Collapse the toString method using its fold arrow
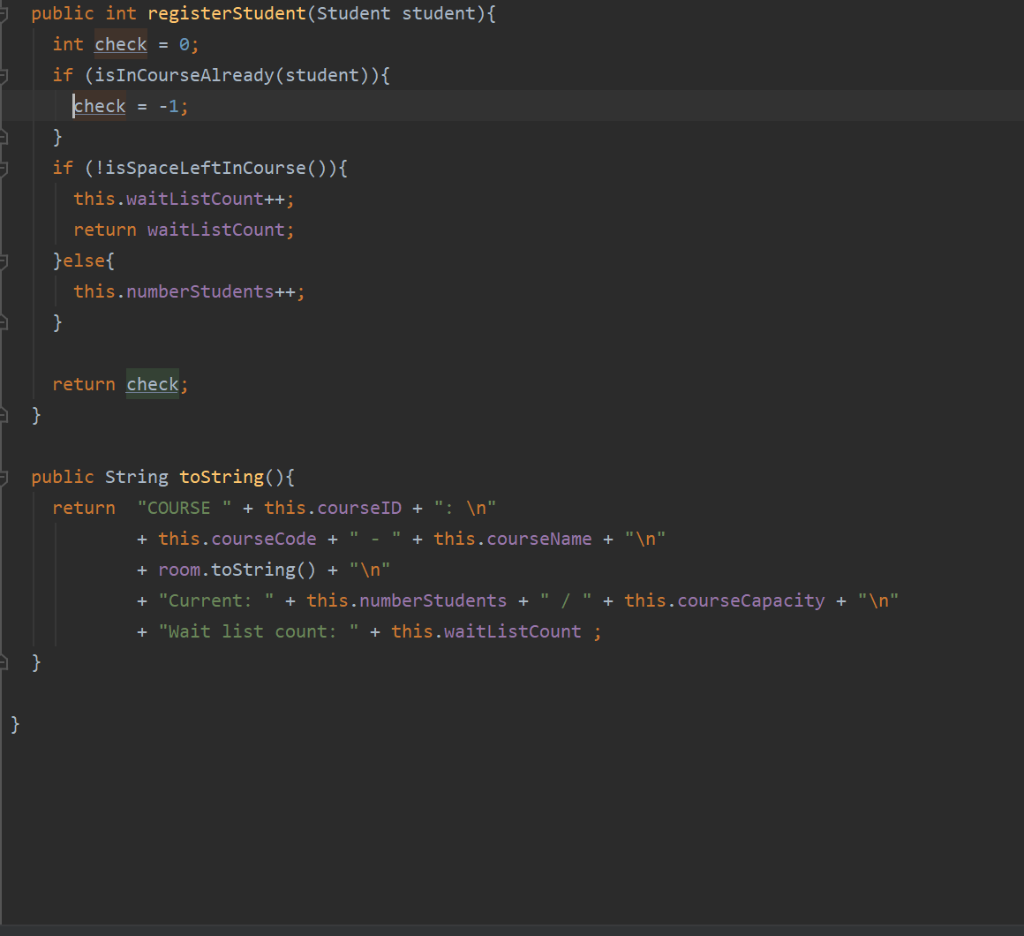 [x=7, y=477]
